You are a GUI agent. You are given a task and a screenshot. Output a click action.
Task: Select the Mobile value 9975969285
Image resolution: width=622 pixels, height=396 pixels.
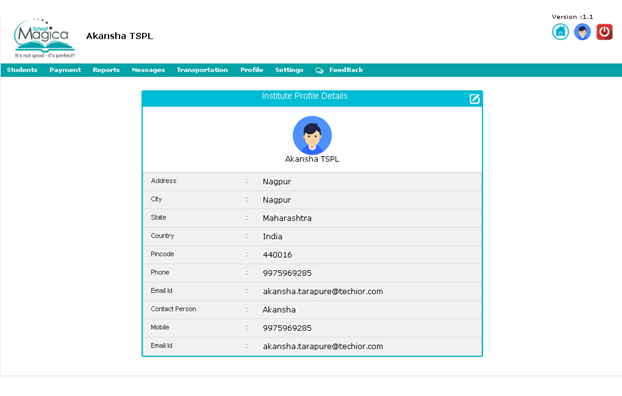pos(287,328)
